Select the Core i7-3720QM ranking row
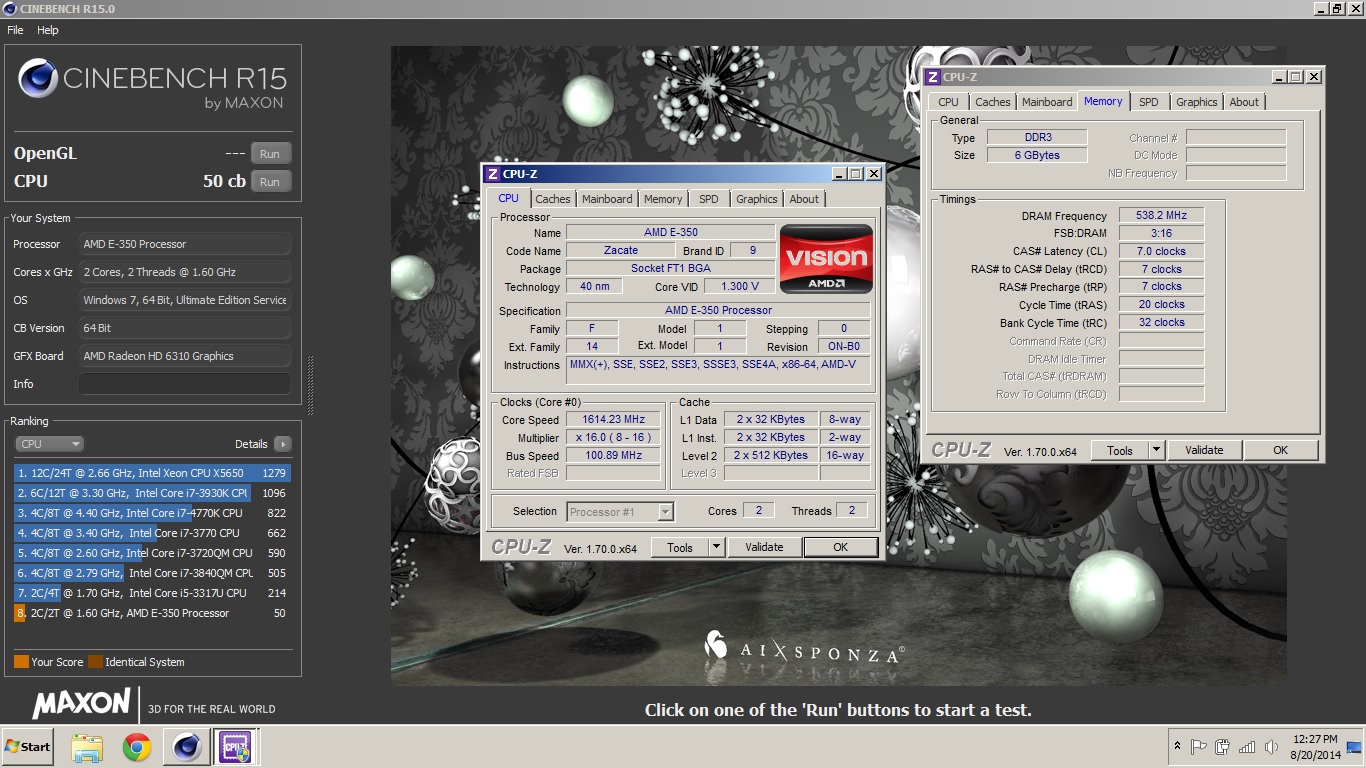Screen dimensions: 1366x768 coord(152,553)
